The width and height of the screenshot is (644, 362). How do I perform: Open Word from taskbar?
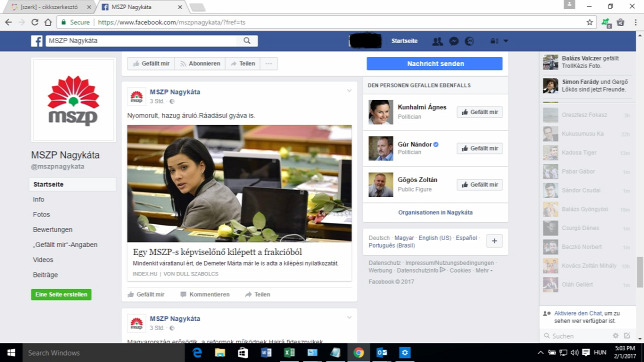(266, 353)
